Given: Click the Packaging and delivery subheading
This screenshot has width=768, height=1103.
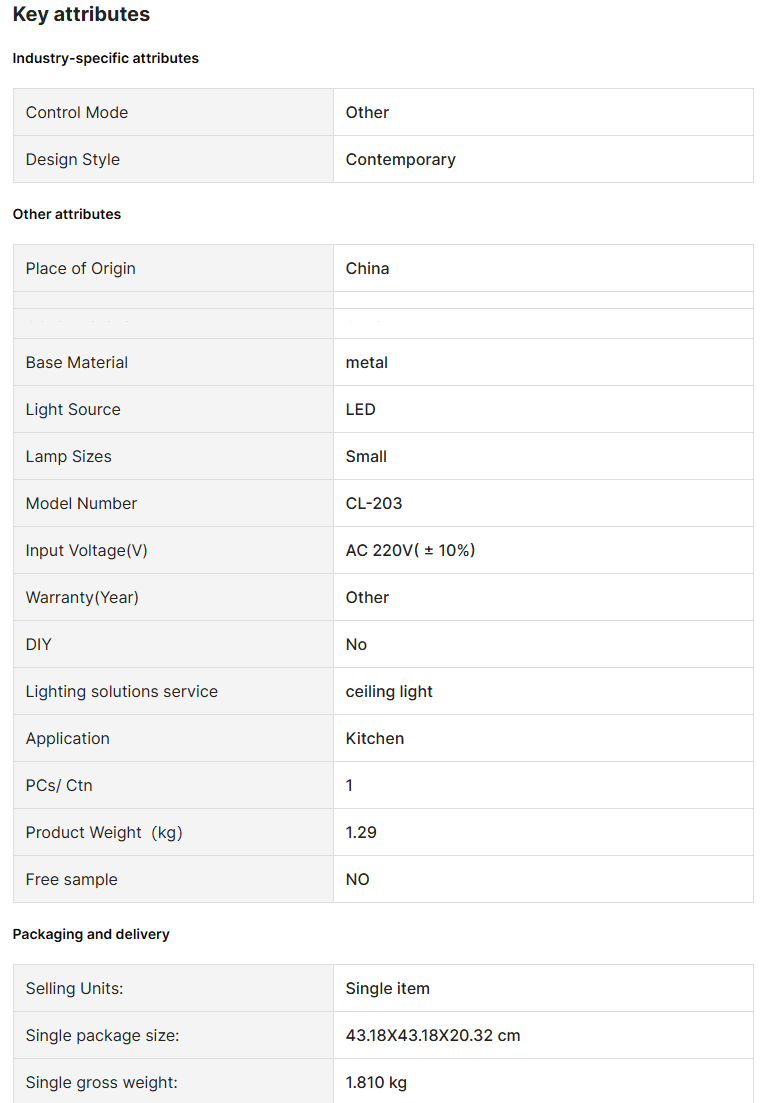Looking at the screenshot, I should pyautogui.click(x=91, y=934).
